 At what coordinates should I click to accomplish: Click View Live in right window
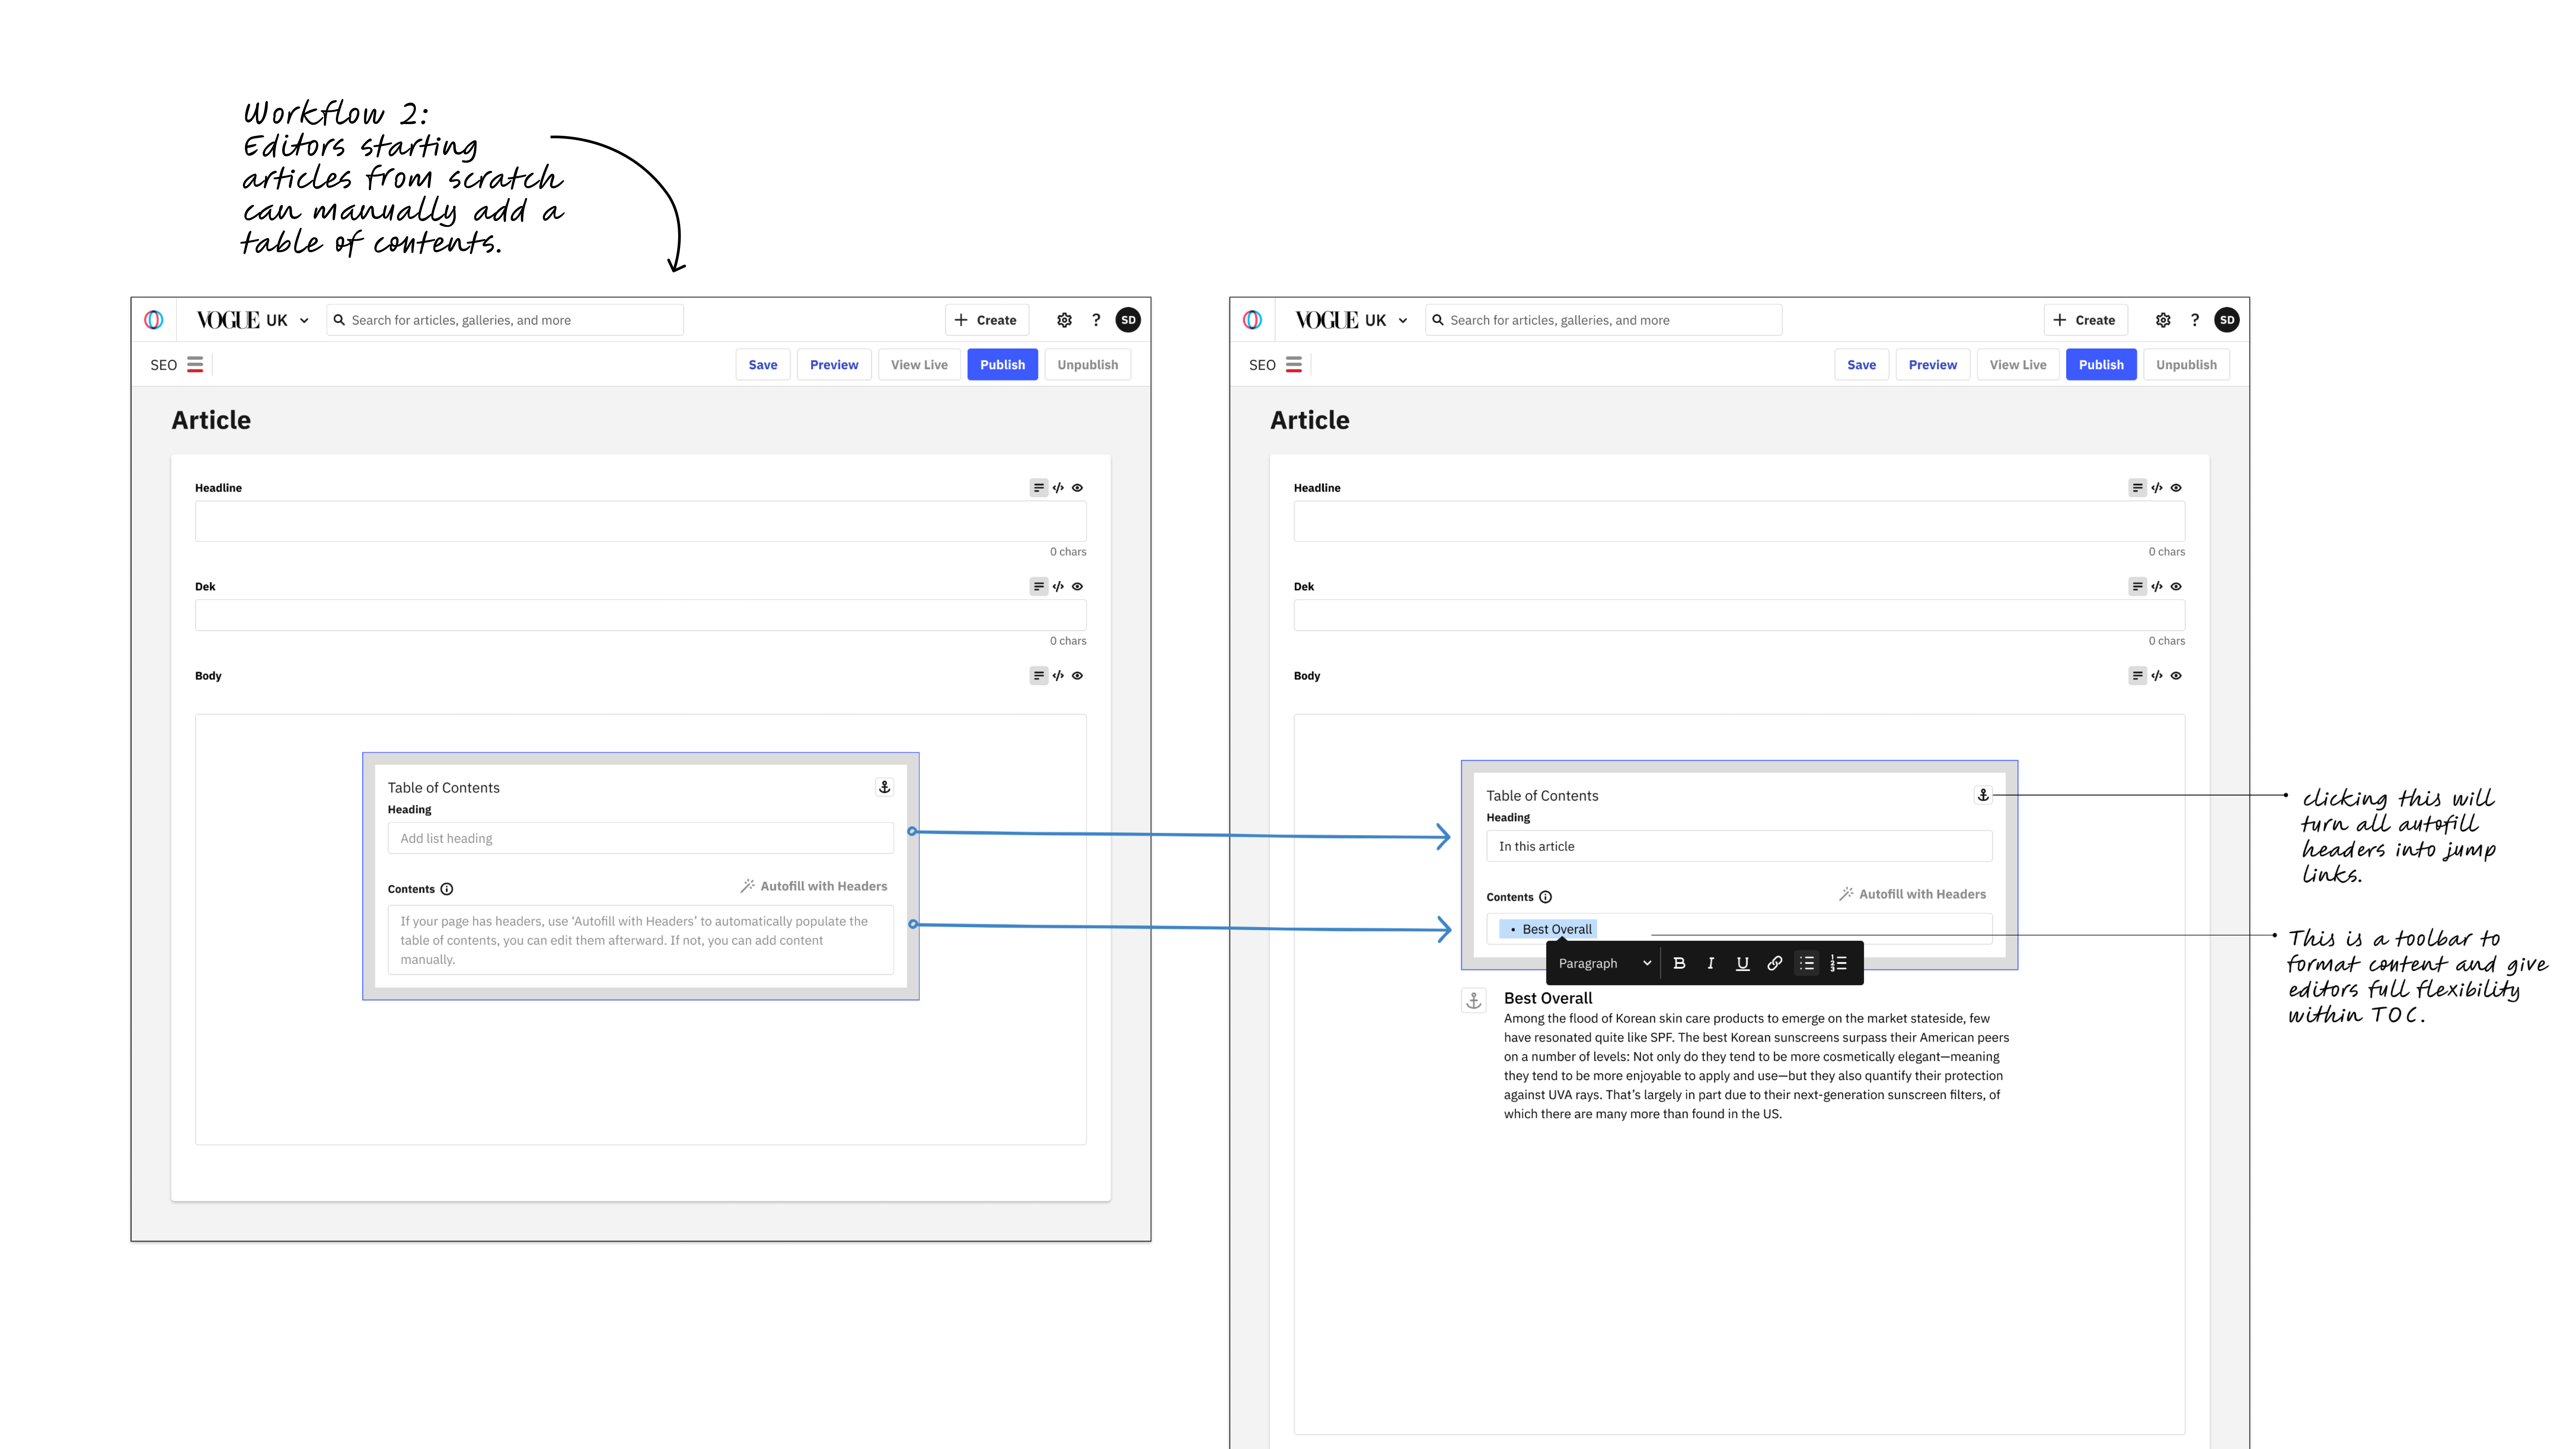point(2018,365)
